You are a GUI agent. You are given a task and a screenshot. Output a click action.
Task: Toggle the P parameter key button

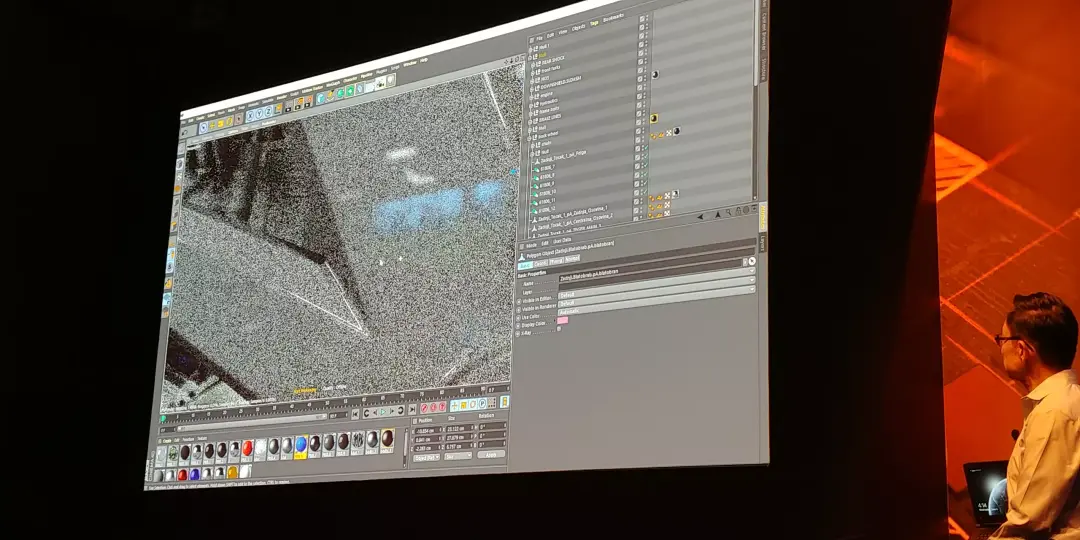click(482, 404)
